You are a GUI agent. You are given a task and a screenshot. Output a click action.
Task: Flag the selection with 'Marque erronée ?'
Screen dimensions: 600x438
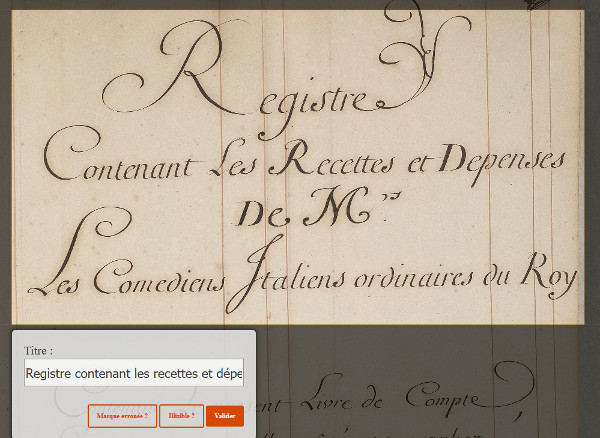coord(122,415)
